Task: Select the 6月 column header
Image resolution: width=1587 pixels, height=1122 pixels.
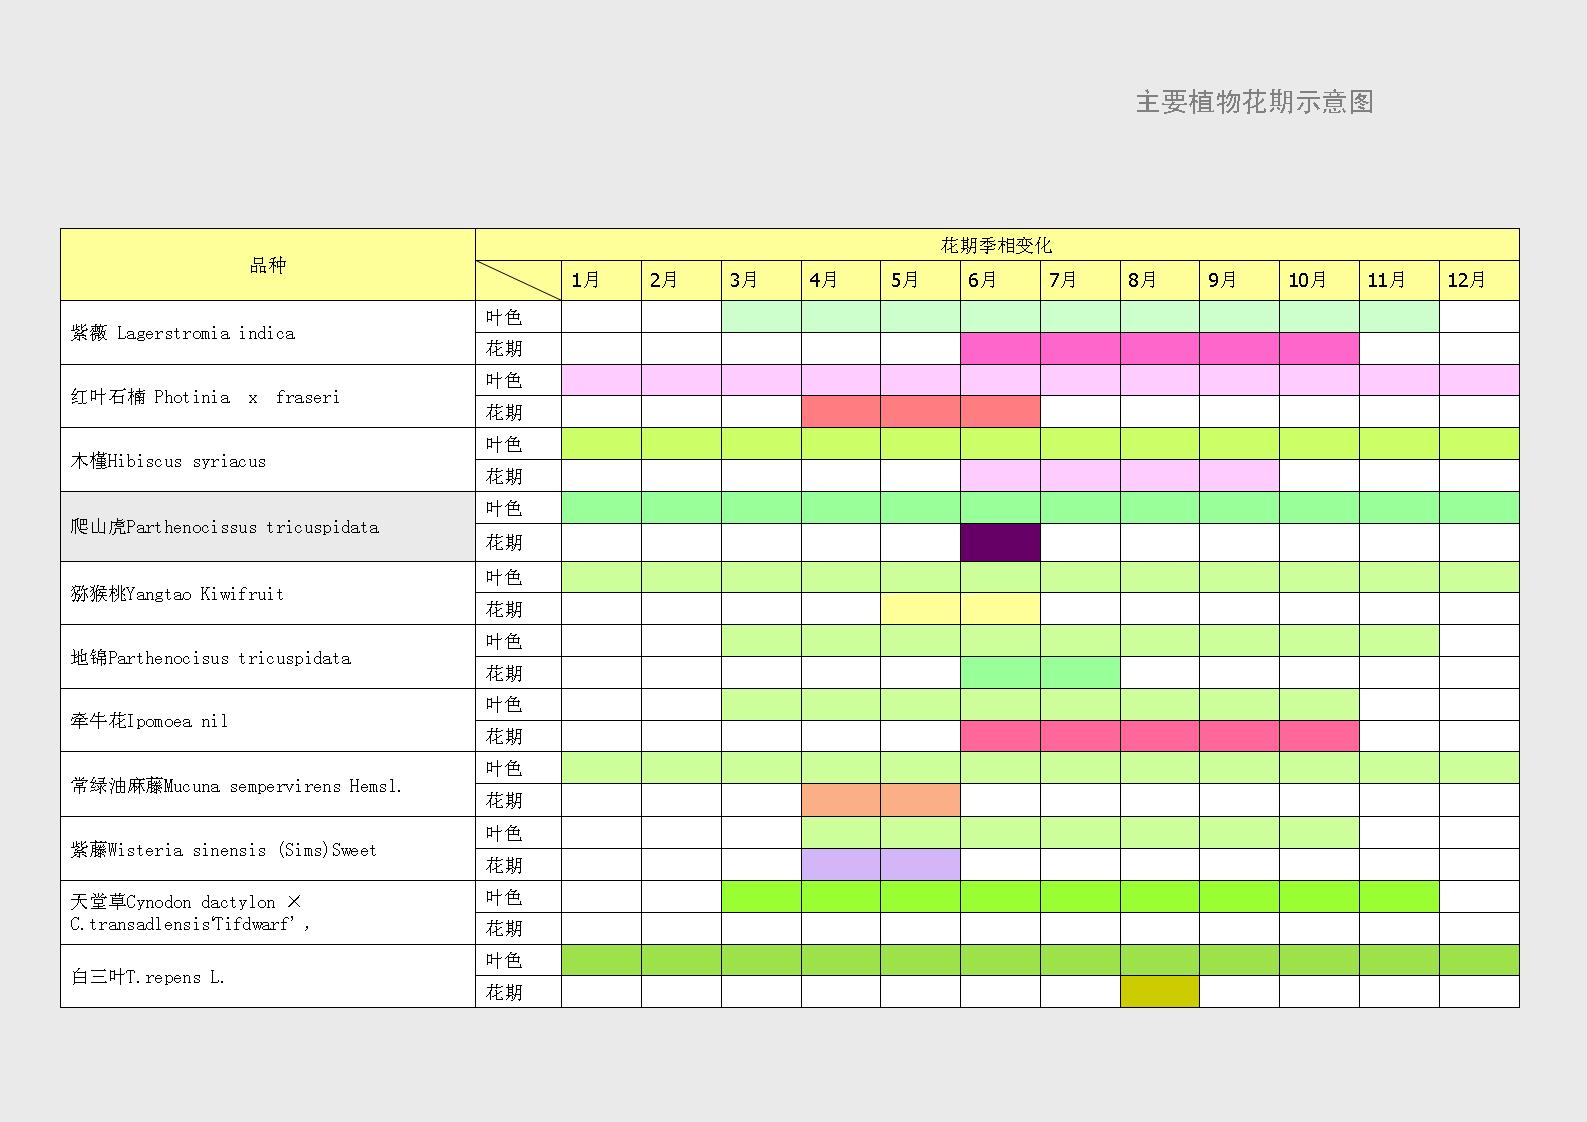Action: pos(999,281)
